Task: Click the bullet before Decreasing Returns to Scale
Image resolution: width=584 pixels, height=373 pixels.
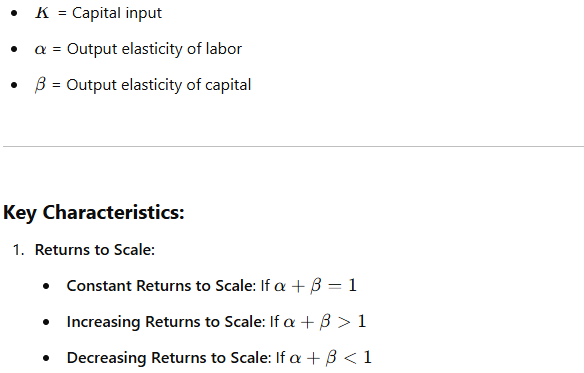Action: pos(46,358)
